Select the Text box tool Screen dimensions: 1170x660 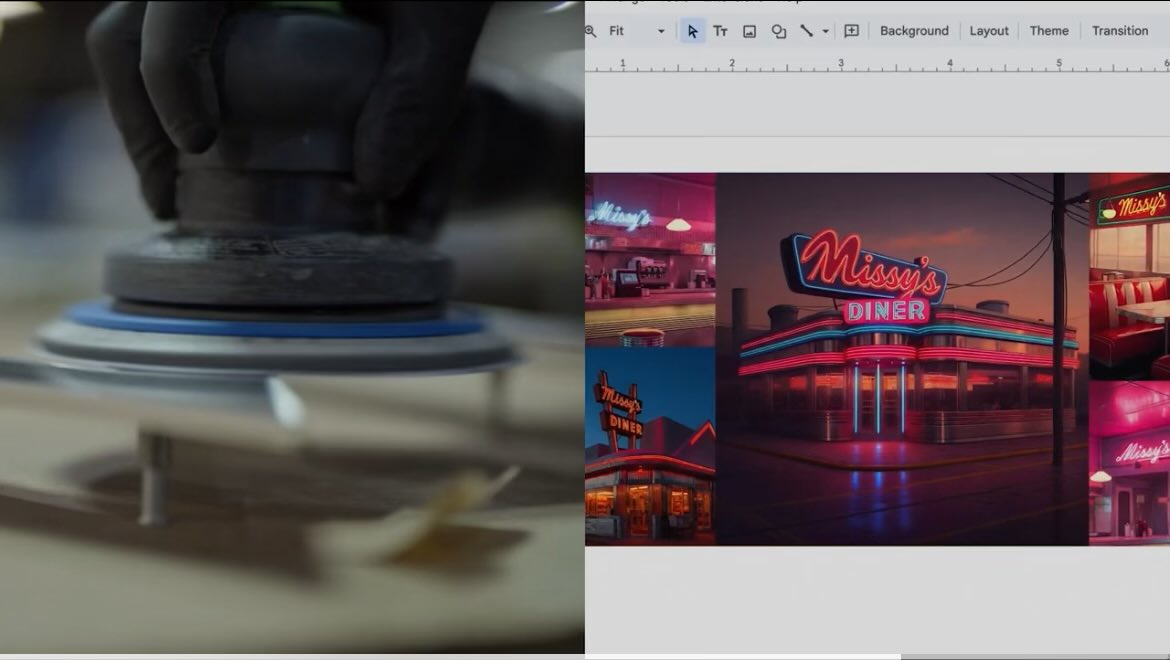click(720, 31)
